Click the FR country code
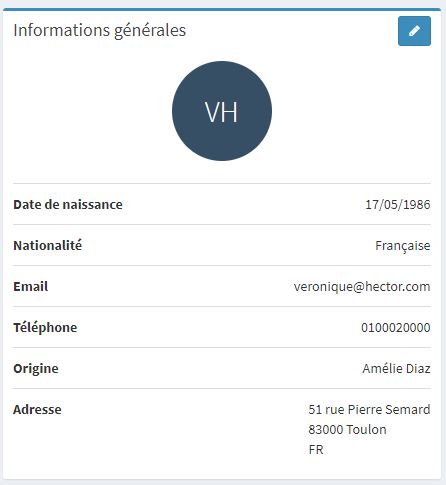 tap(316, 450)
